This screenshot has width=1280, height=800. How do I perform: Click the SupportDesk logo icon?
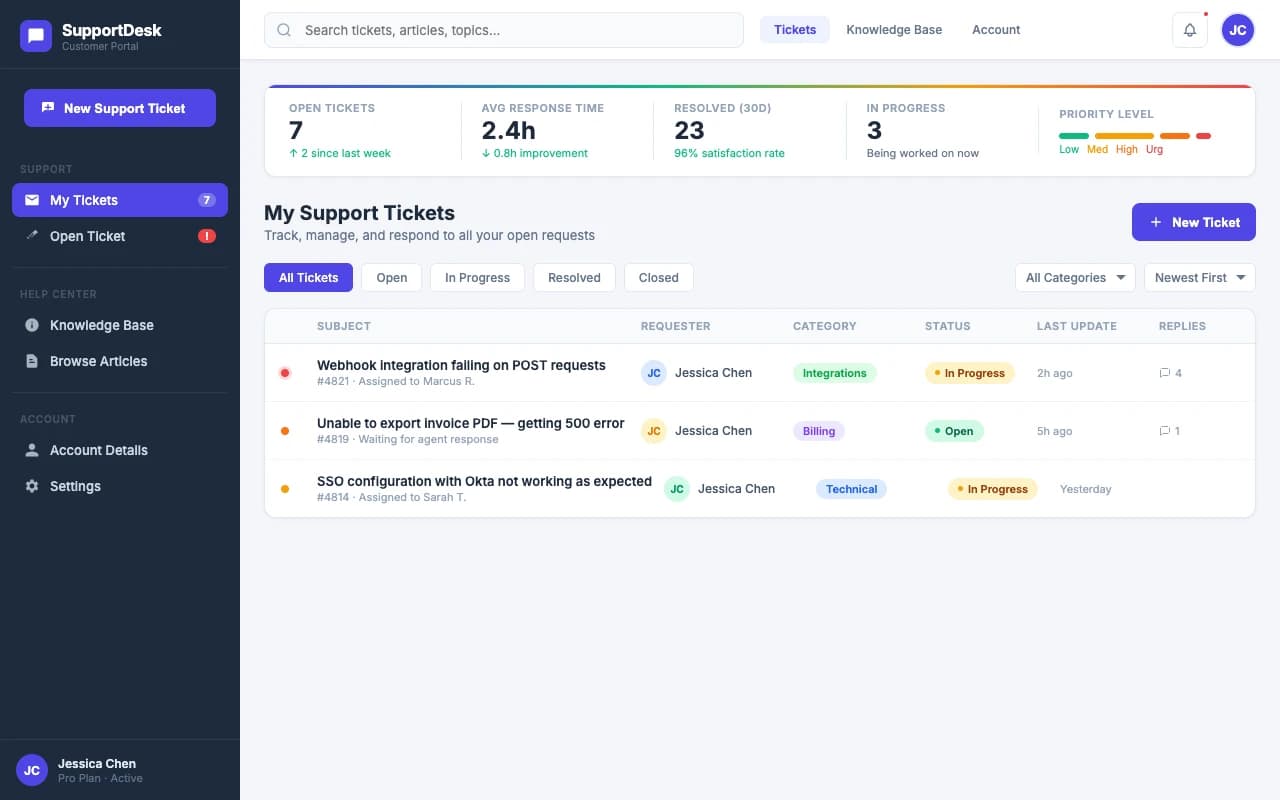tap(36, 35)
